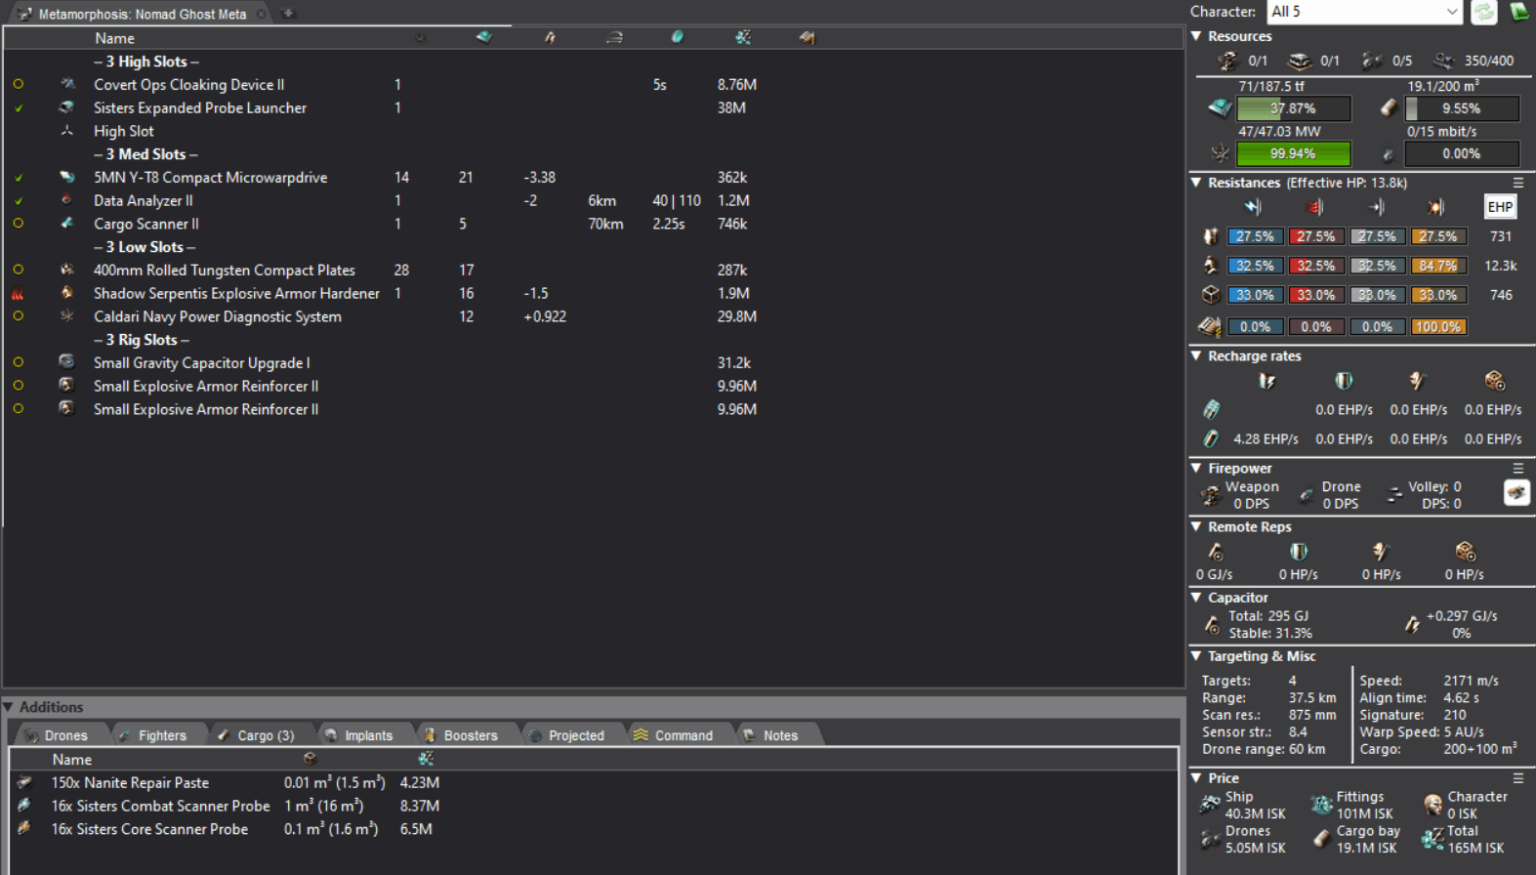Collapse the Recharge rates section
1536x875 pixels.
coord(1197,356)
